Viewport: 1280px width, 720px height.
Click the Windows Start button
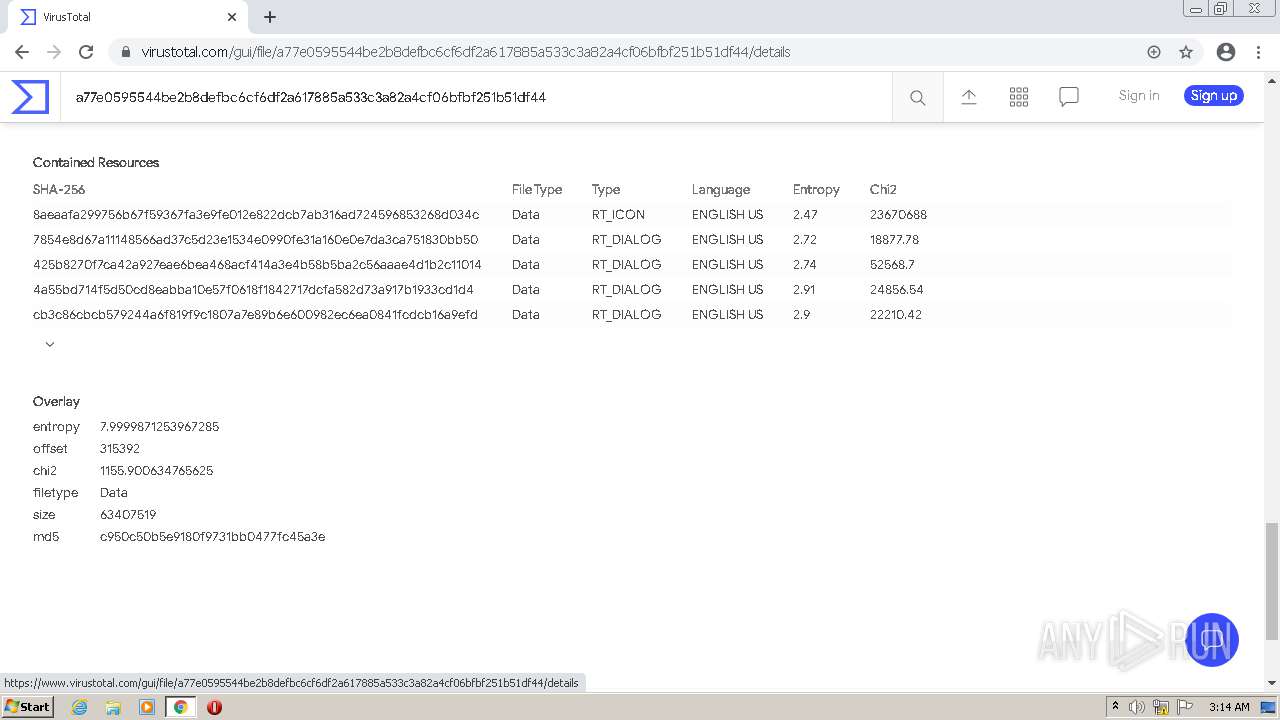(28, 707)
